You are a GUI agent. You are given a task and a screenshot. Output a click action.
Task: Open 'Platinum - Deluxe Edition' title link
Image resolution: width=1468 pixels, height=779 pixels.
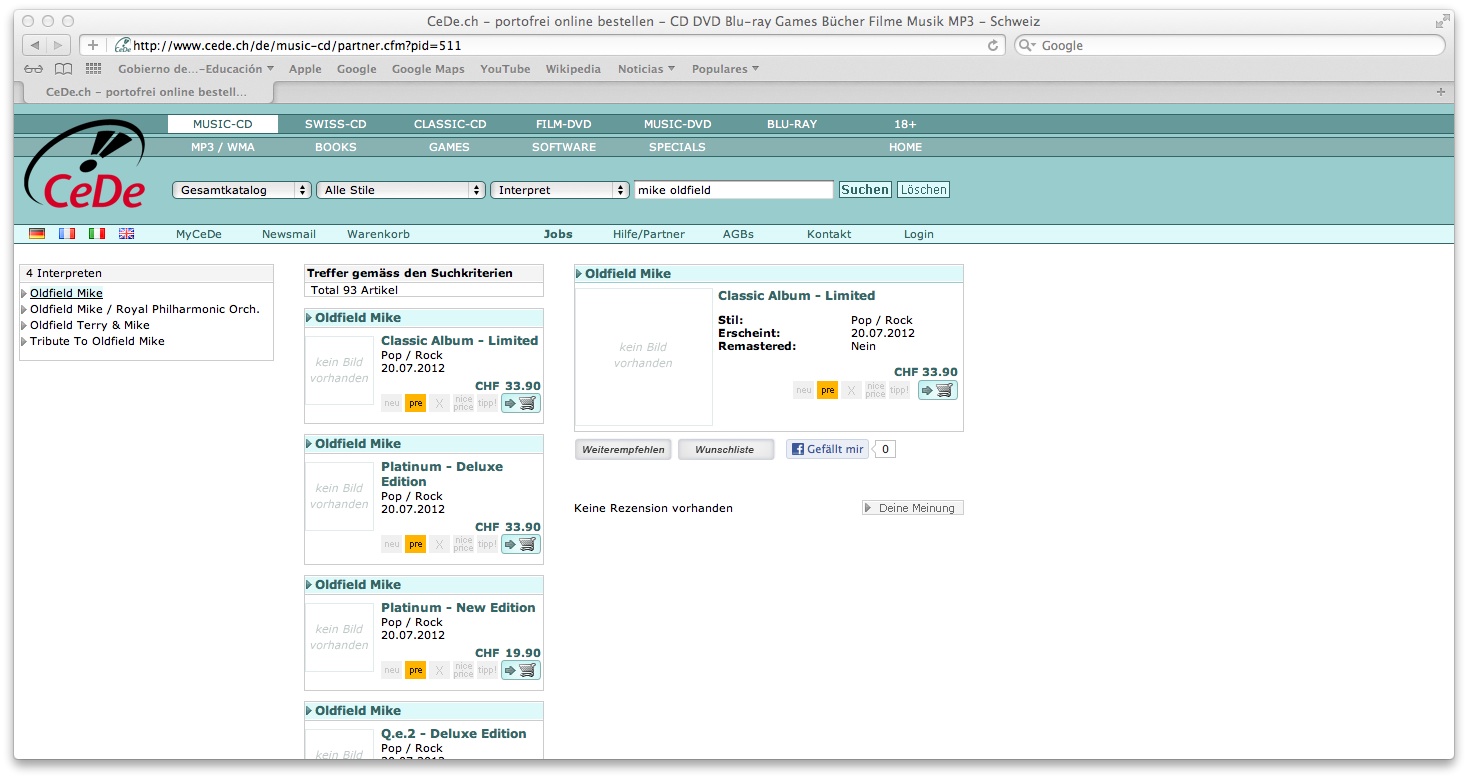[x=442, y=474]
